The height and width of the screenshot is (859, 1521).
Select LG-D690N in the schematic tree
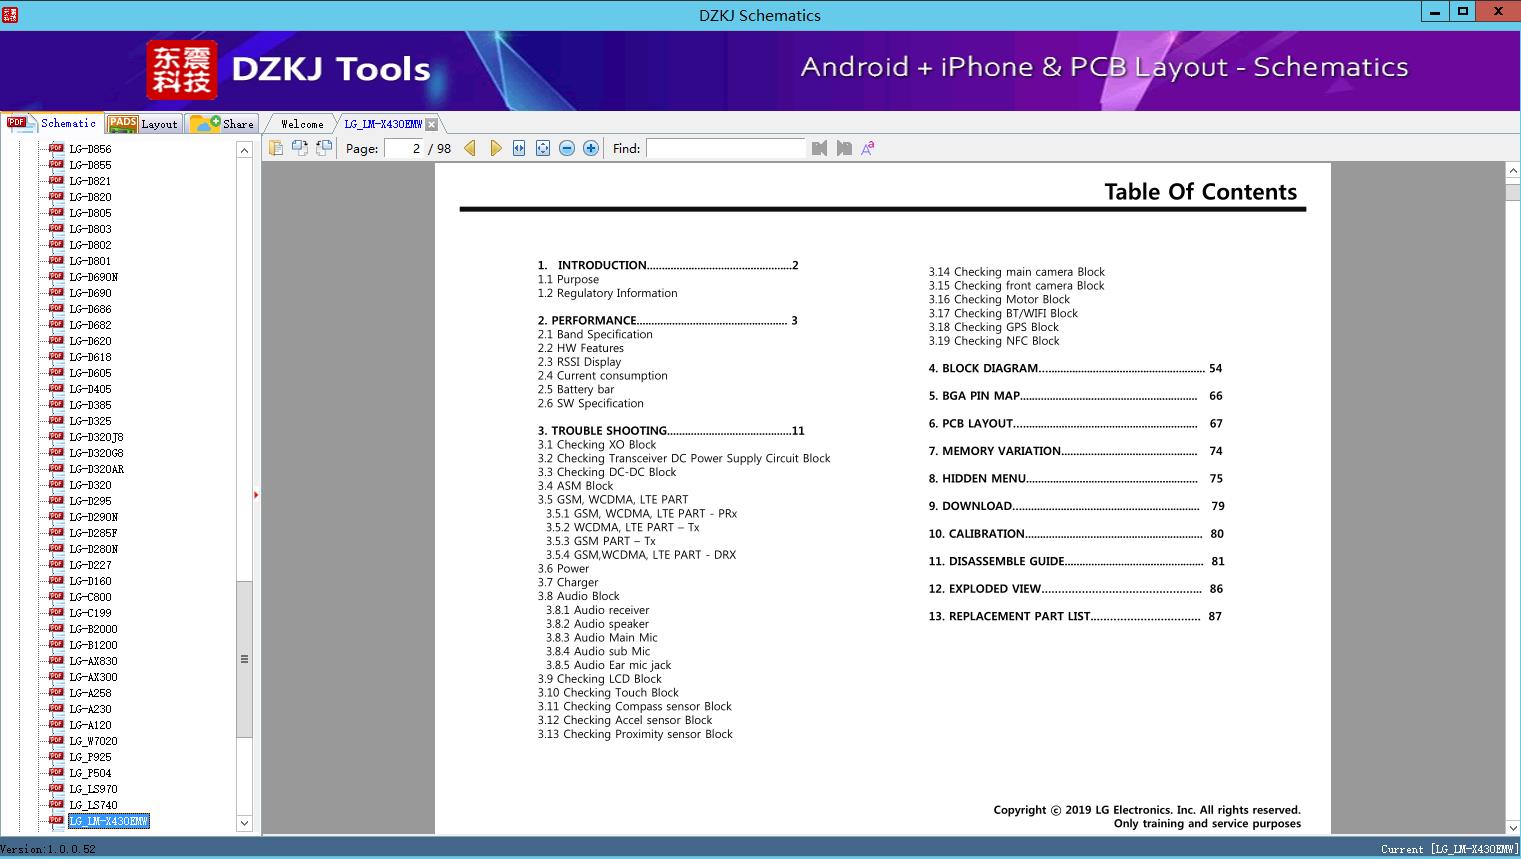click(93, 277)
